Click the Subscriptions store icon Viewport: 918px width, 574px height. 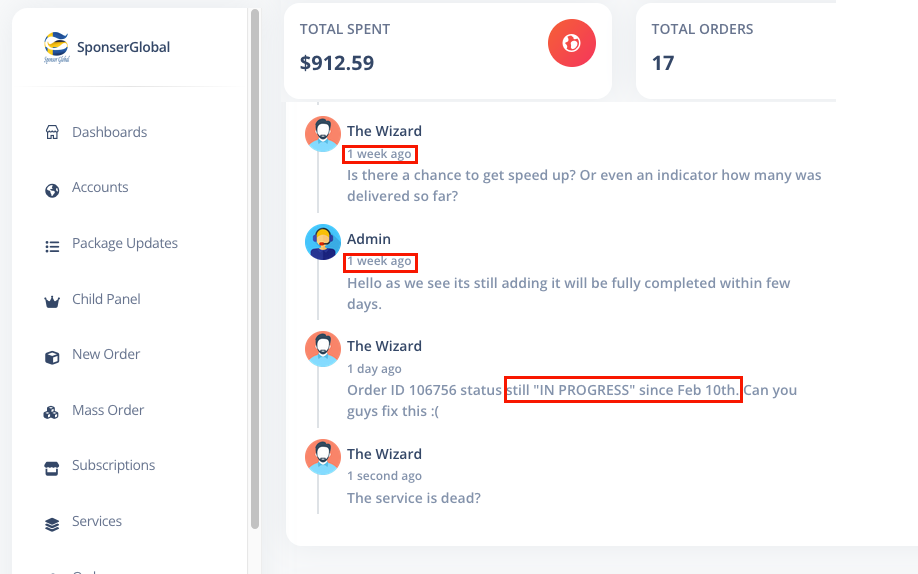click(52, 469)
